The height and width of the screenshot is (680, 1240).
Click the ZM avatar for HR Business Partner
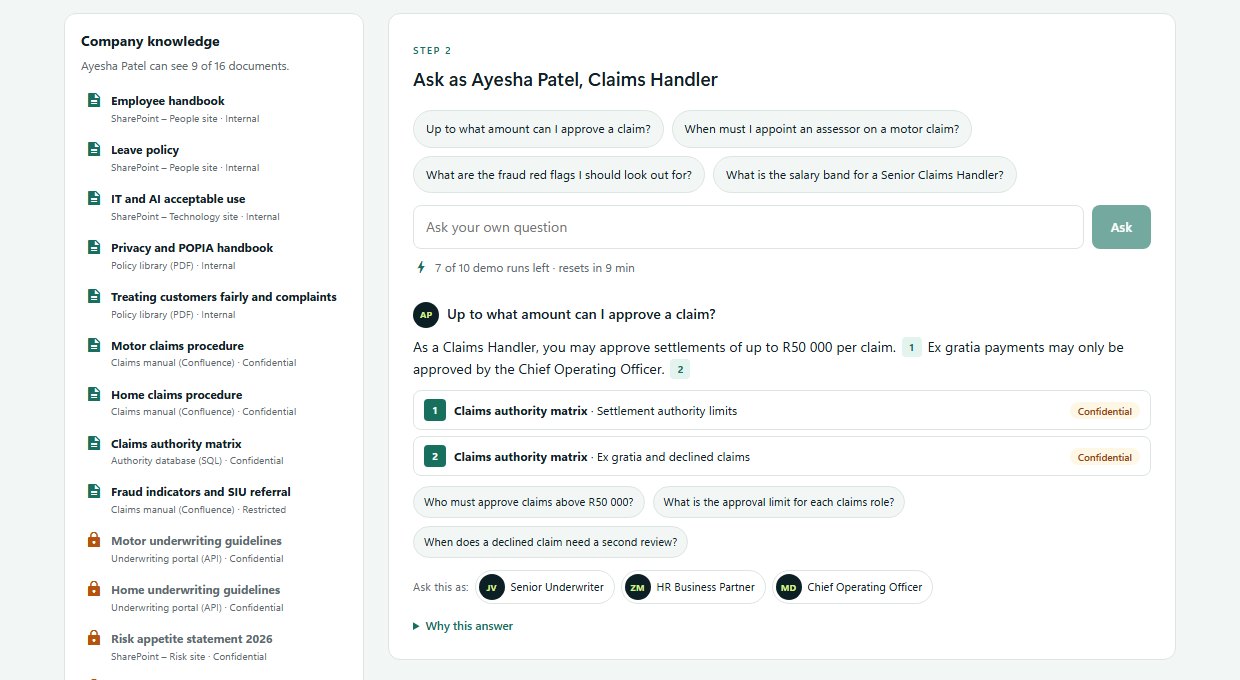(637, 587)
